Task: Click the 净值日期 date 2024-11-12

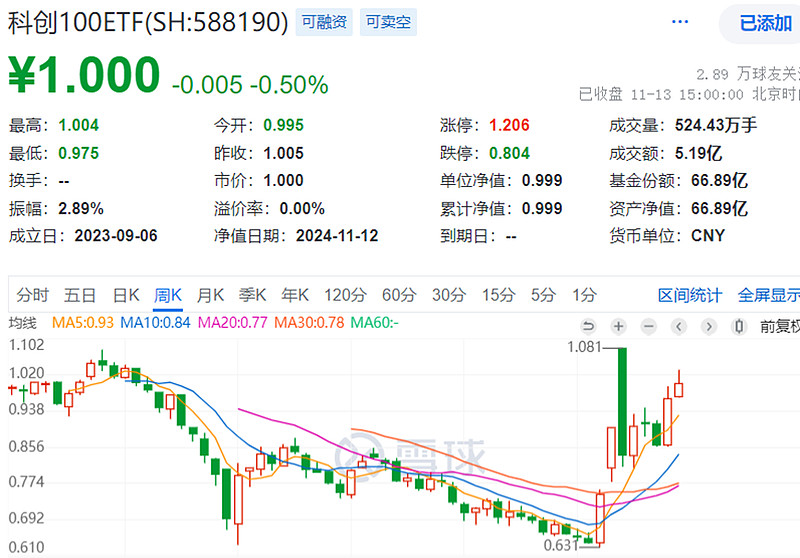Action: pos(337,236)
